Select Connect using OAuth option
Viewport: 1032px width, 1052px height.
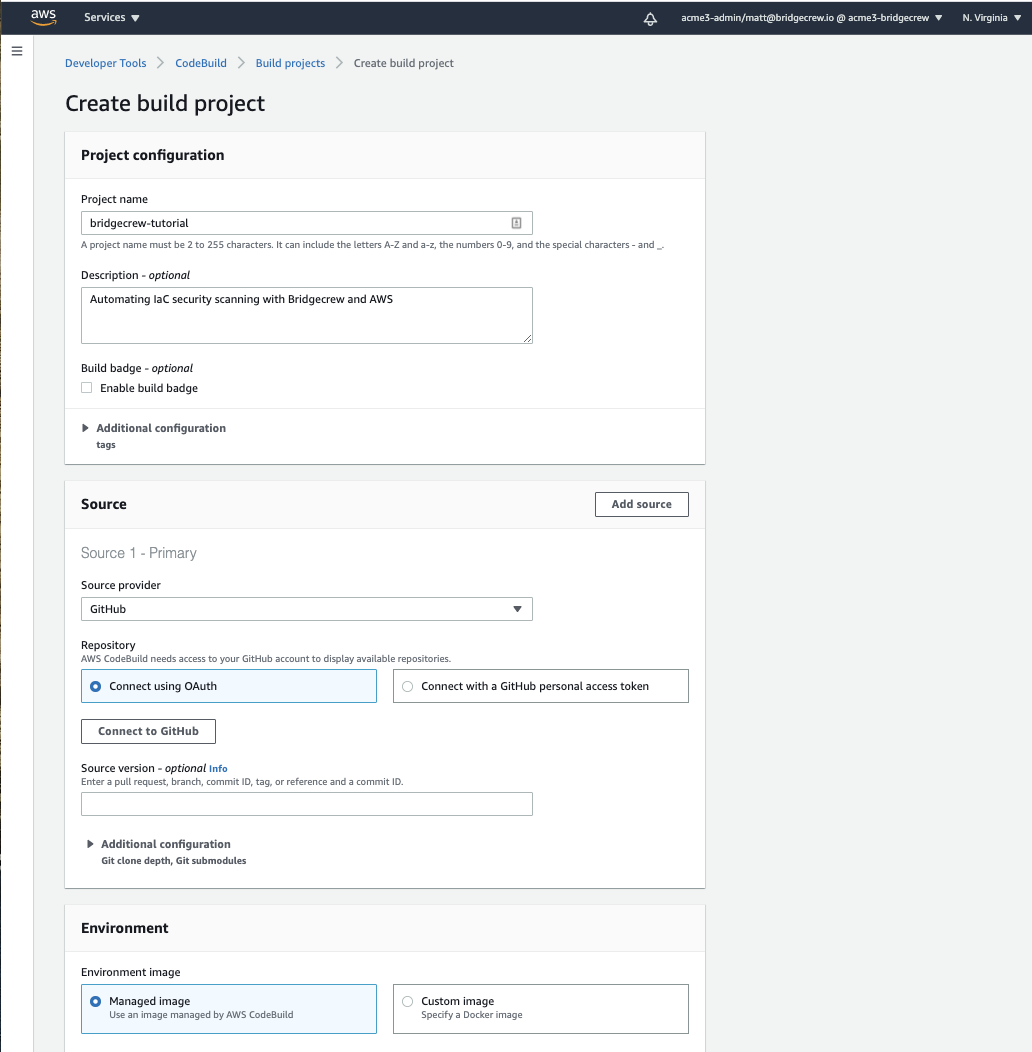[x=229, y=686]
